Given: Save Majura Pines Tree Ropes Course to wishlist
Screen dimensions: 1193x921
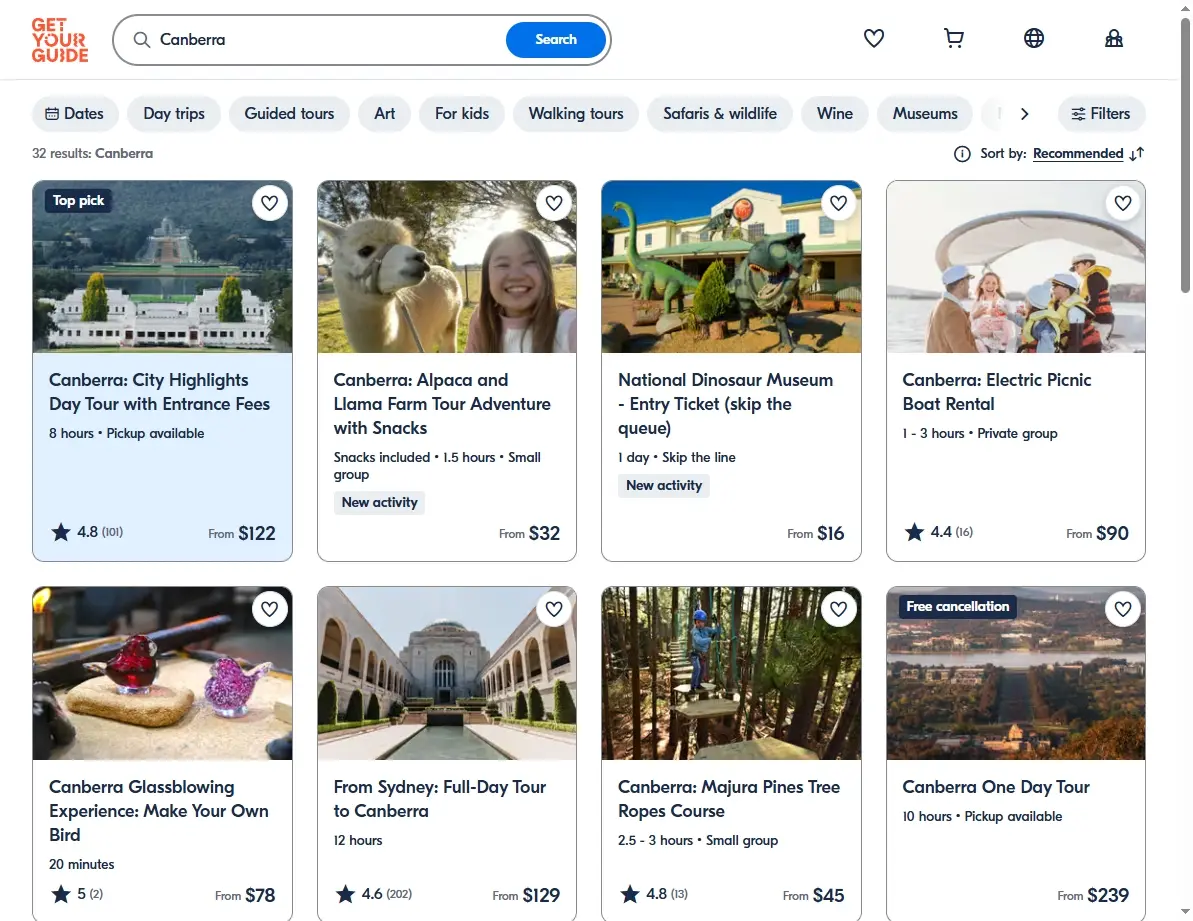Looking at the screenshot, I should point(838,609).
